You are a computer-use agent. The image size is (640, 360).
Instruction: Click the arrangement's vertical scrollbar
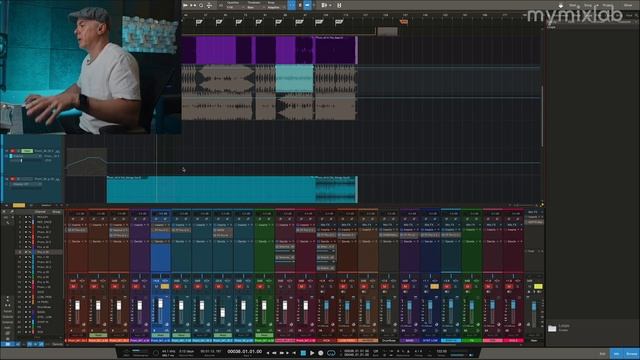[542, 116]
